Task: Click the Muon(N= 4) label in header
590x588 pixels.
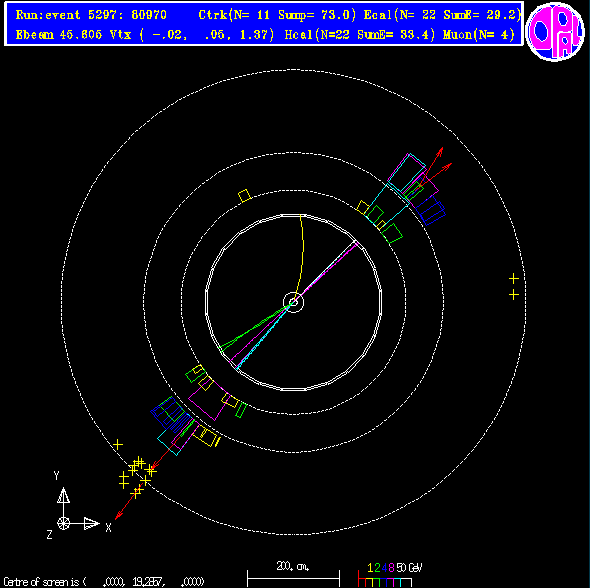Action: tap(479, 35)
